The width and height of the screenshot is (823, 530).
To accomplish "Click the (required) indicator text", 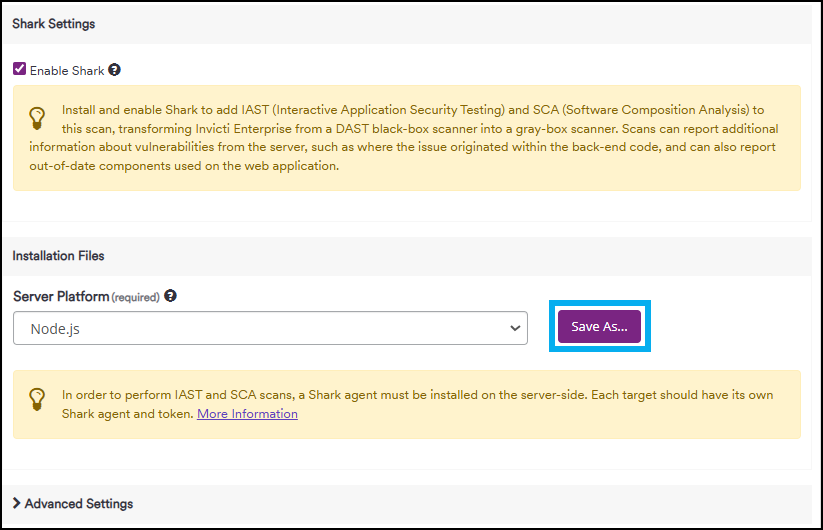I will 135,297.
